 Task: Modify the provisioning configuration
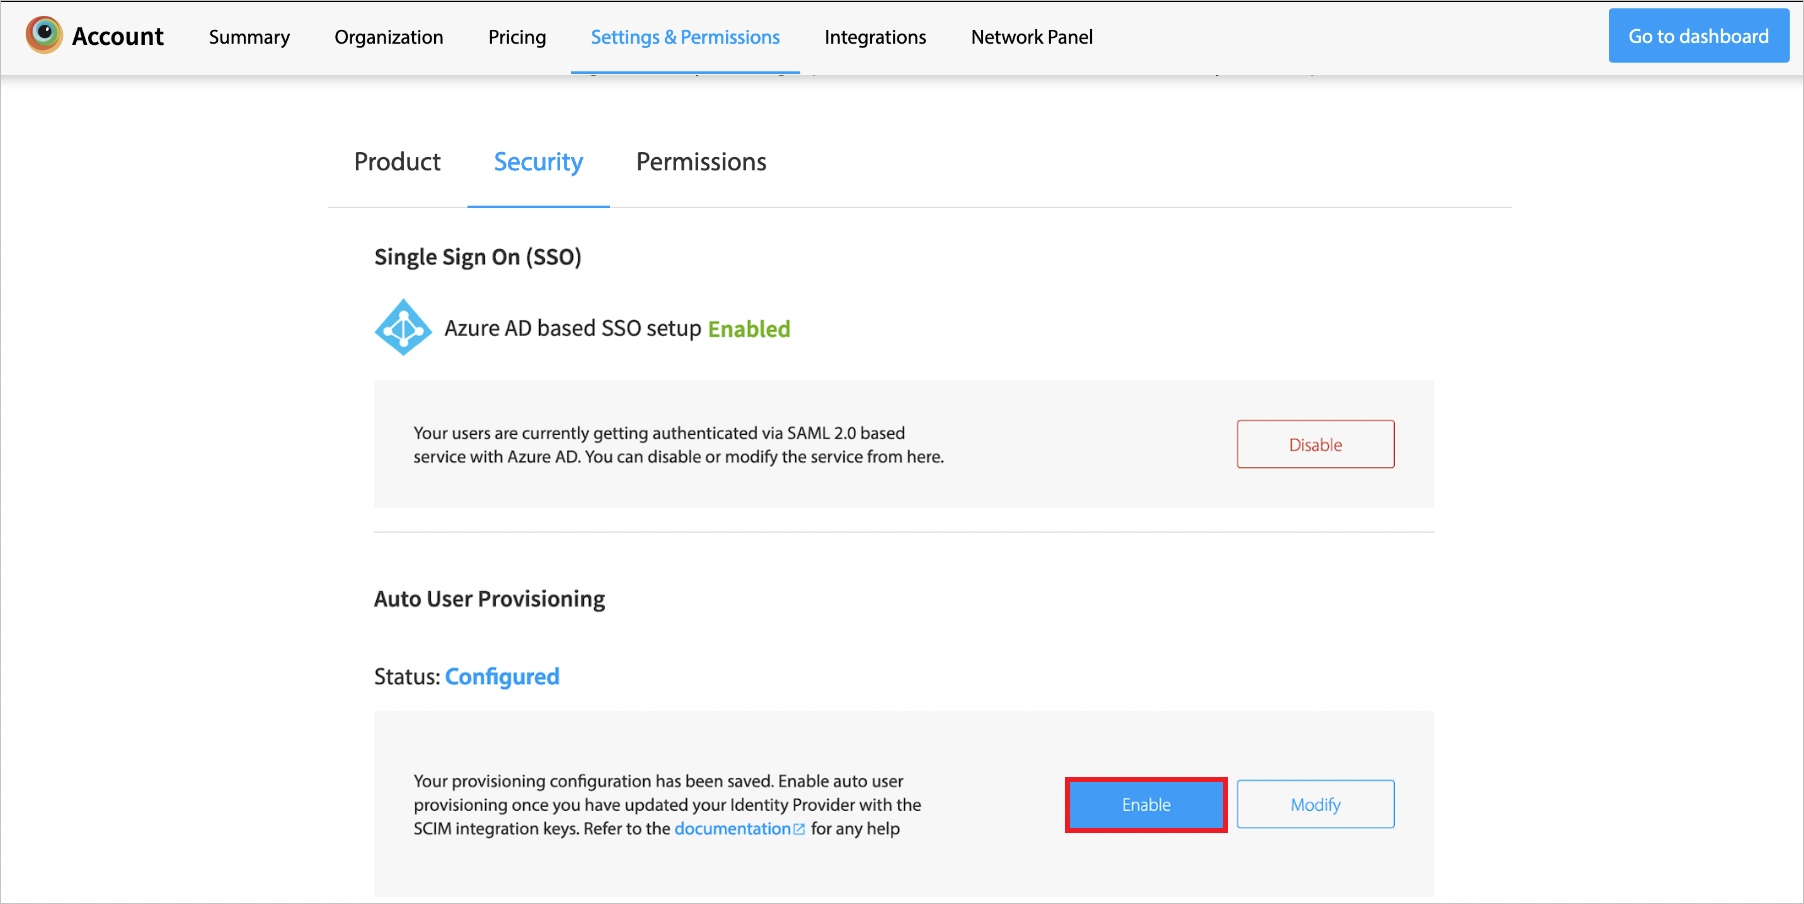1315,804
